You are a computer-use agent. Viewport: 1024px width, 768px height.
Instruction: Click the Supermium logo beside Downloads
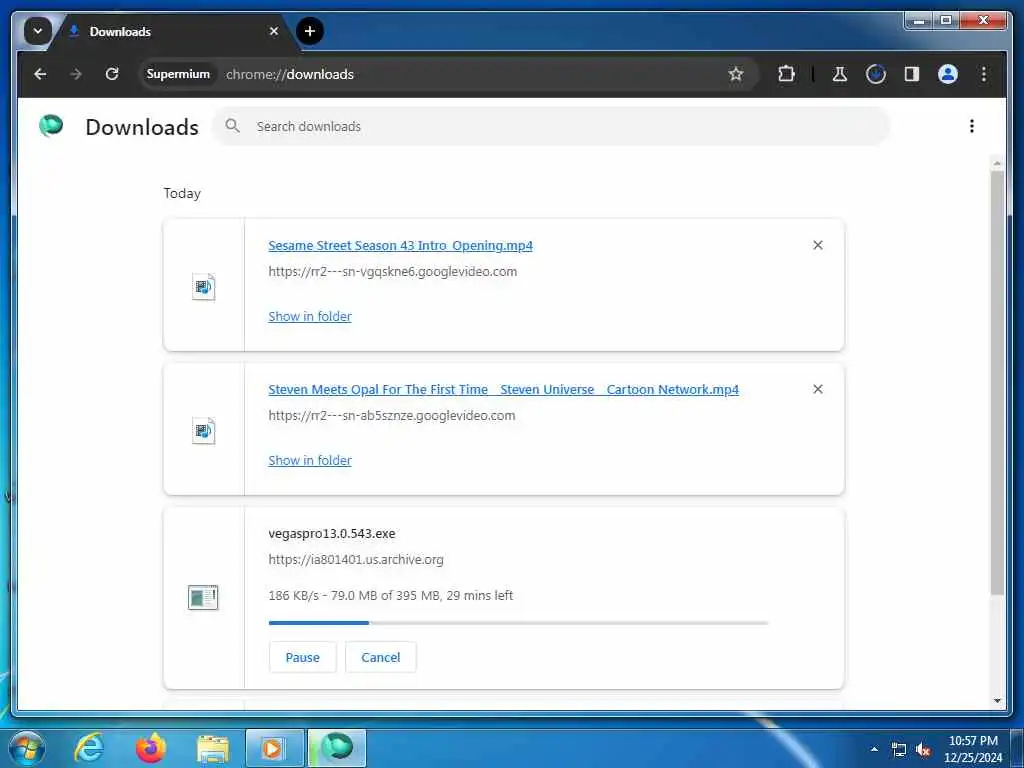(51, 125)
